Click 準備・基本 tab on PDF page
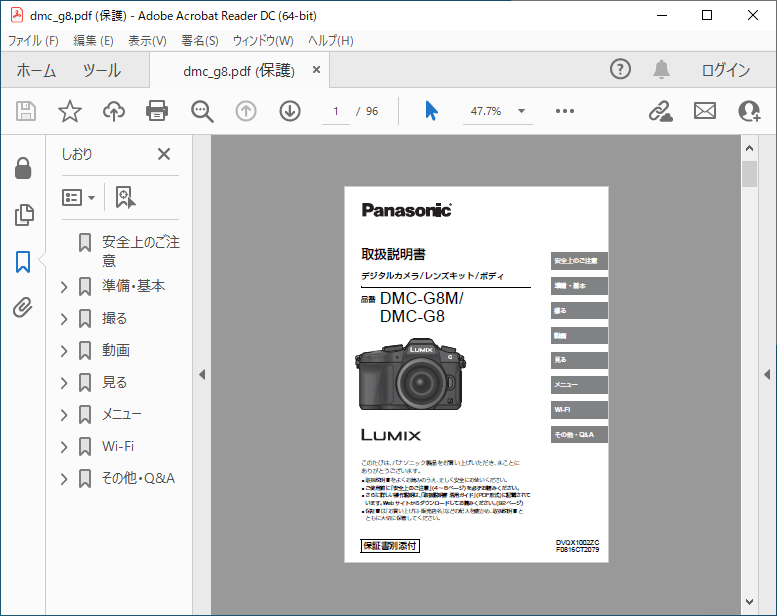777x616 pixels. 579,286
